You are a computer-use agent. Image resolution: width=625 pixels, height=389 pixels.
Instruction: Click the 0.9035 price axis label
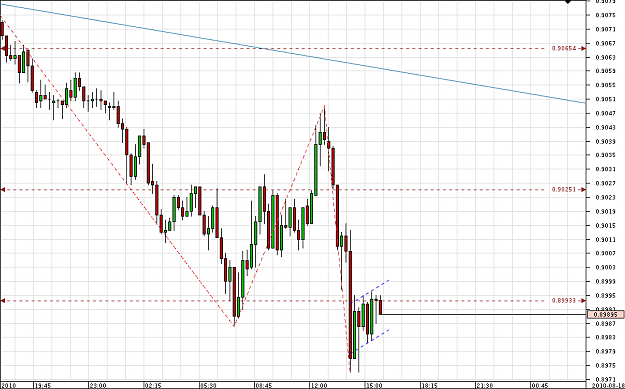[605, 155]
